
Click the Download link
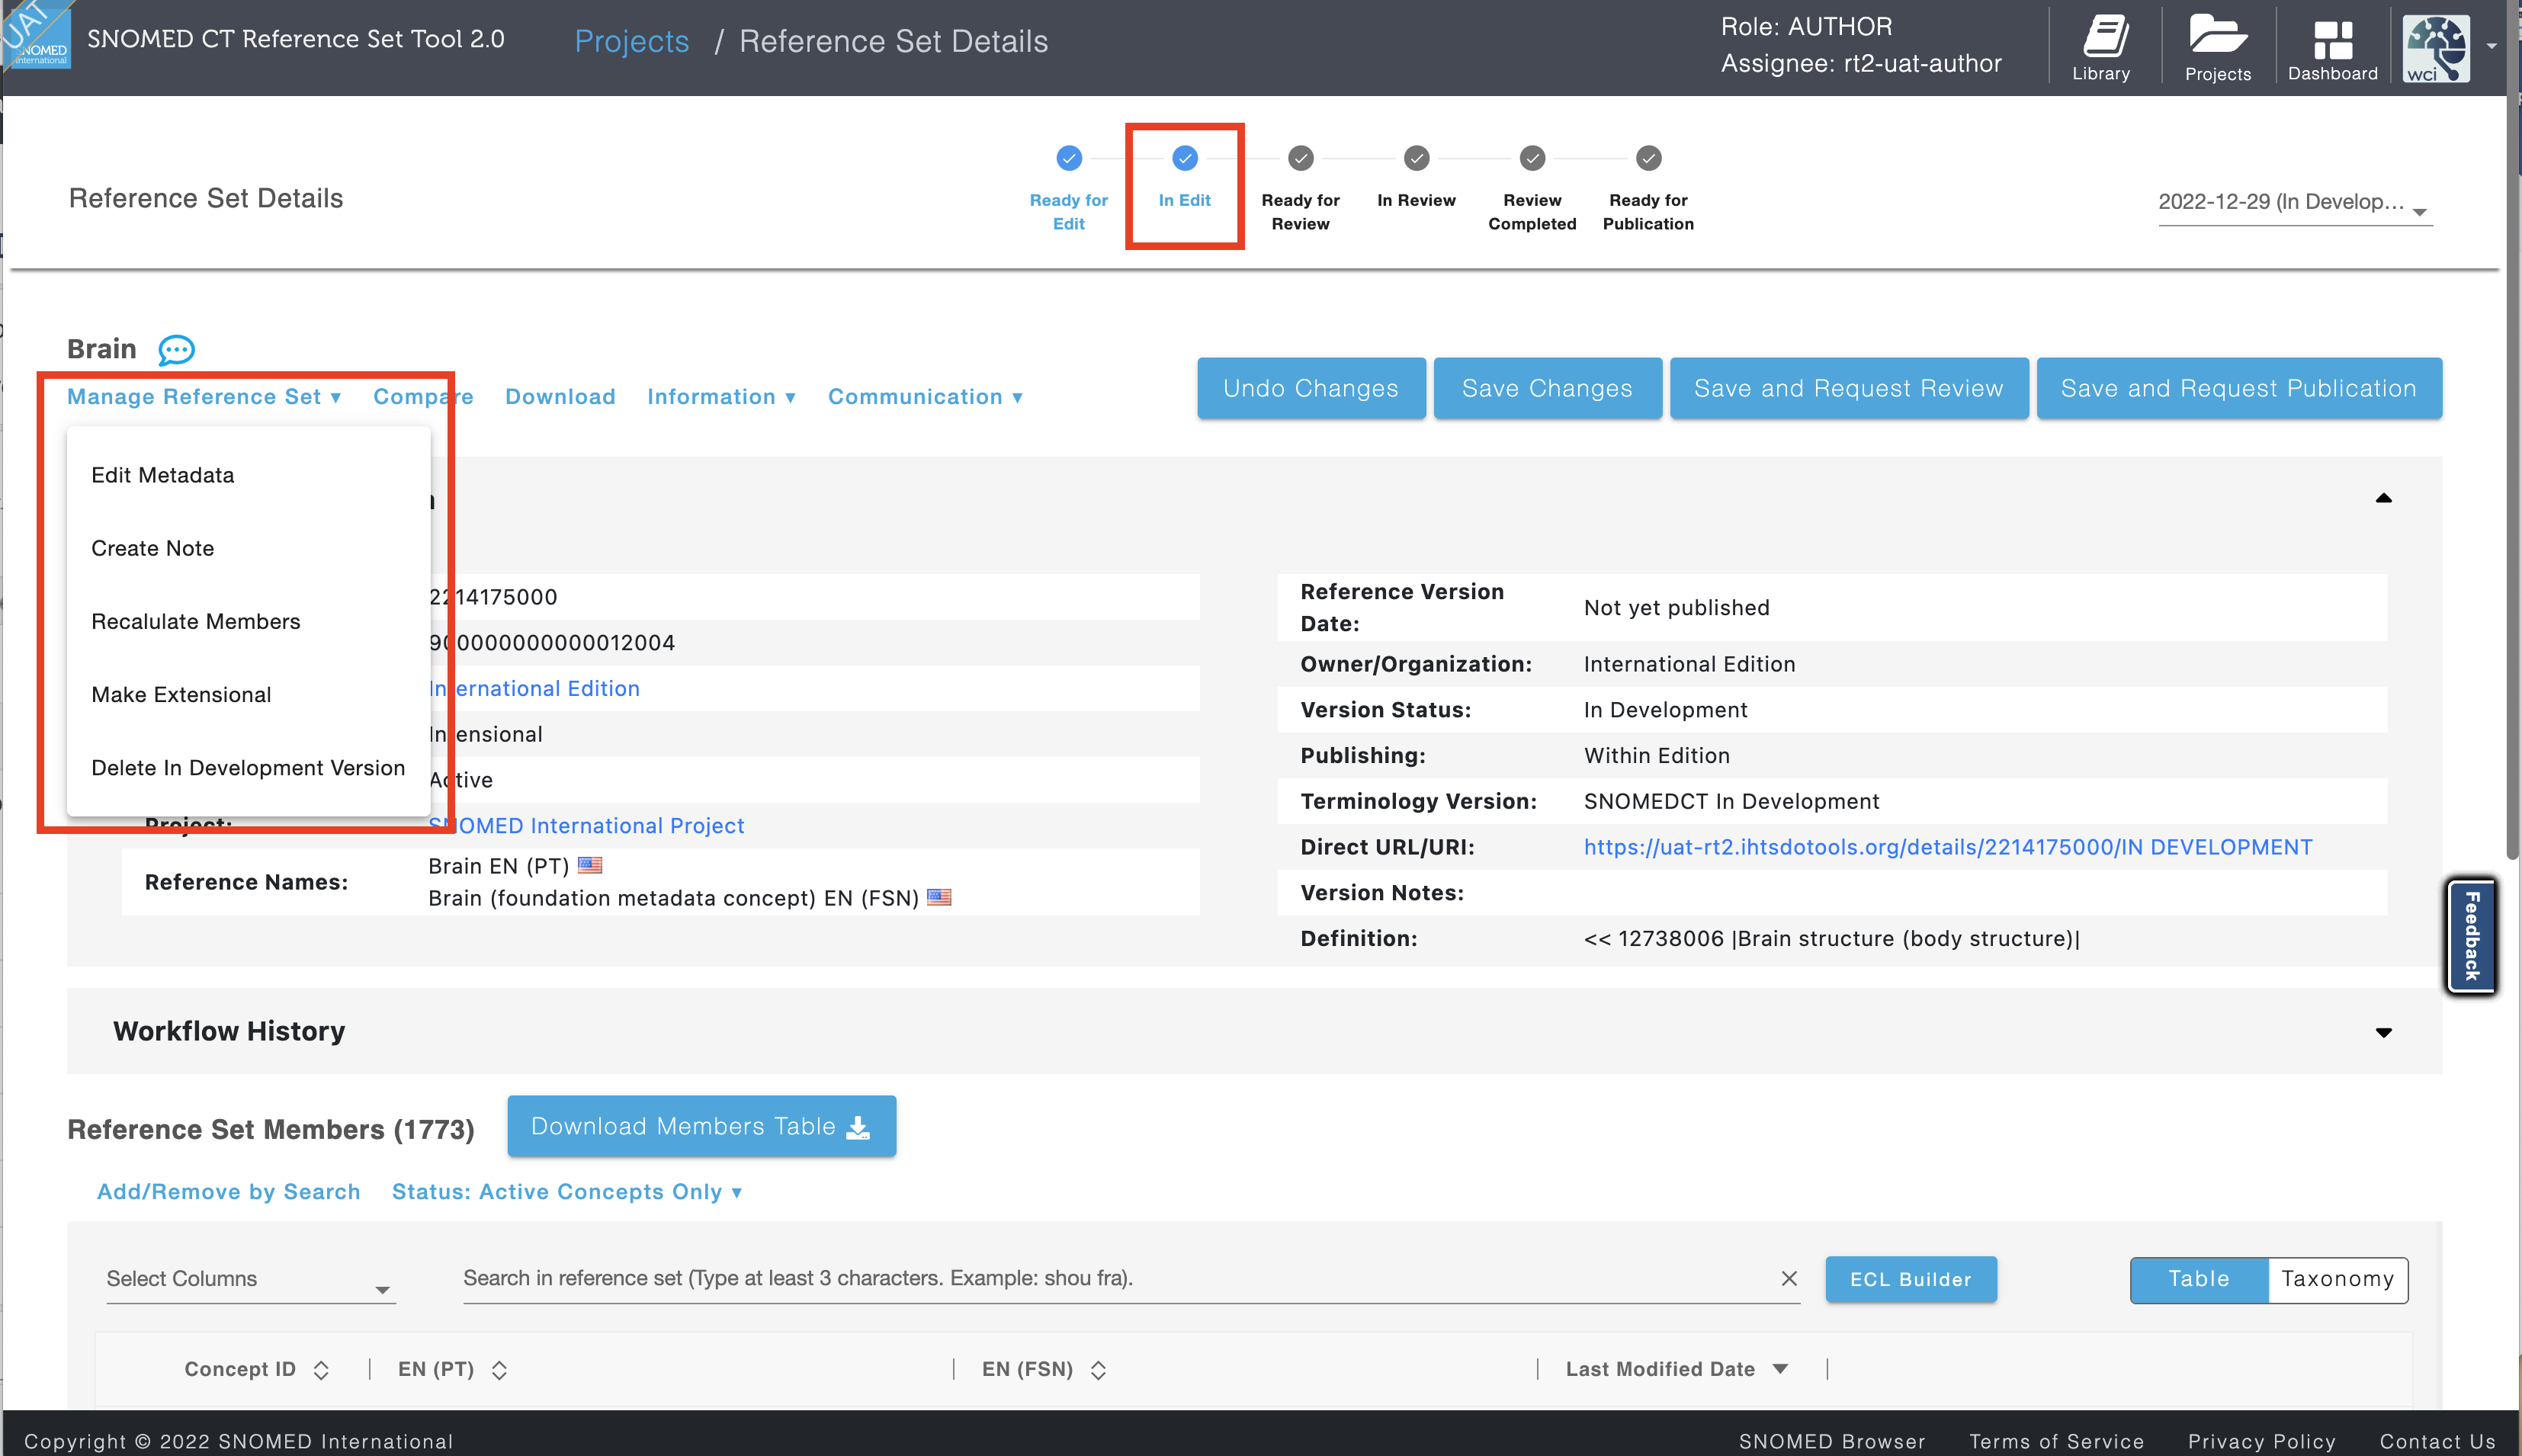[560, 397]
